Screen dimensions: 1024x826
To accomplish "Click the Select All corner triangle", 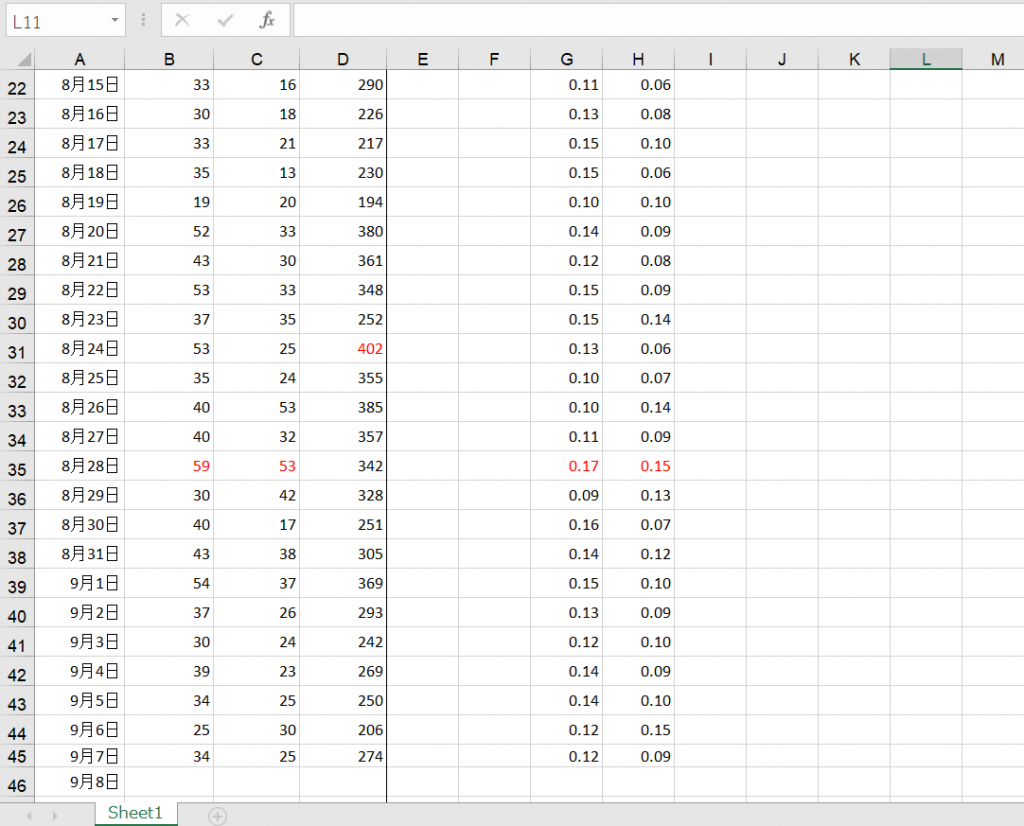I will coord(24,60).
